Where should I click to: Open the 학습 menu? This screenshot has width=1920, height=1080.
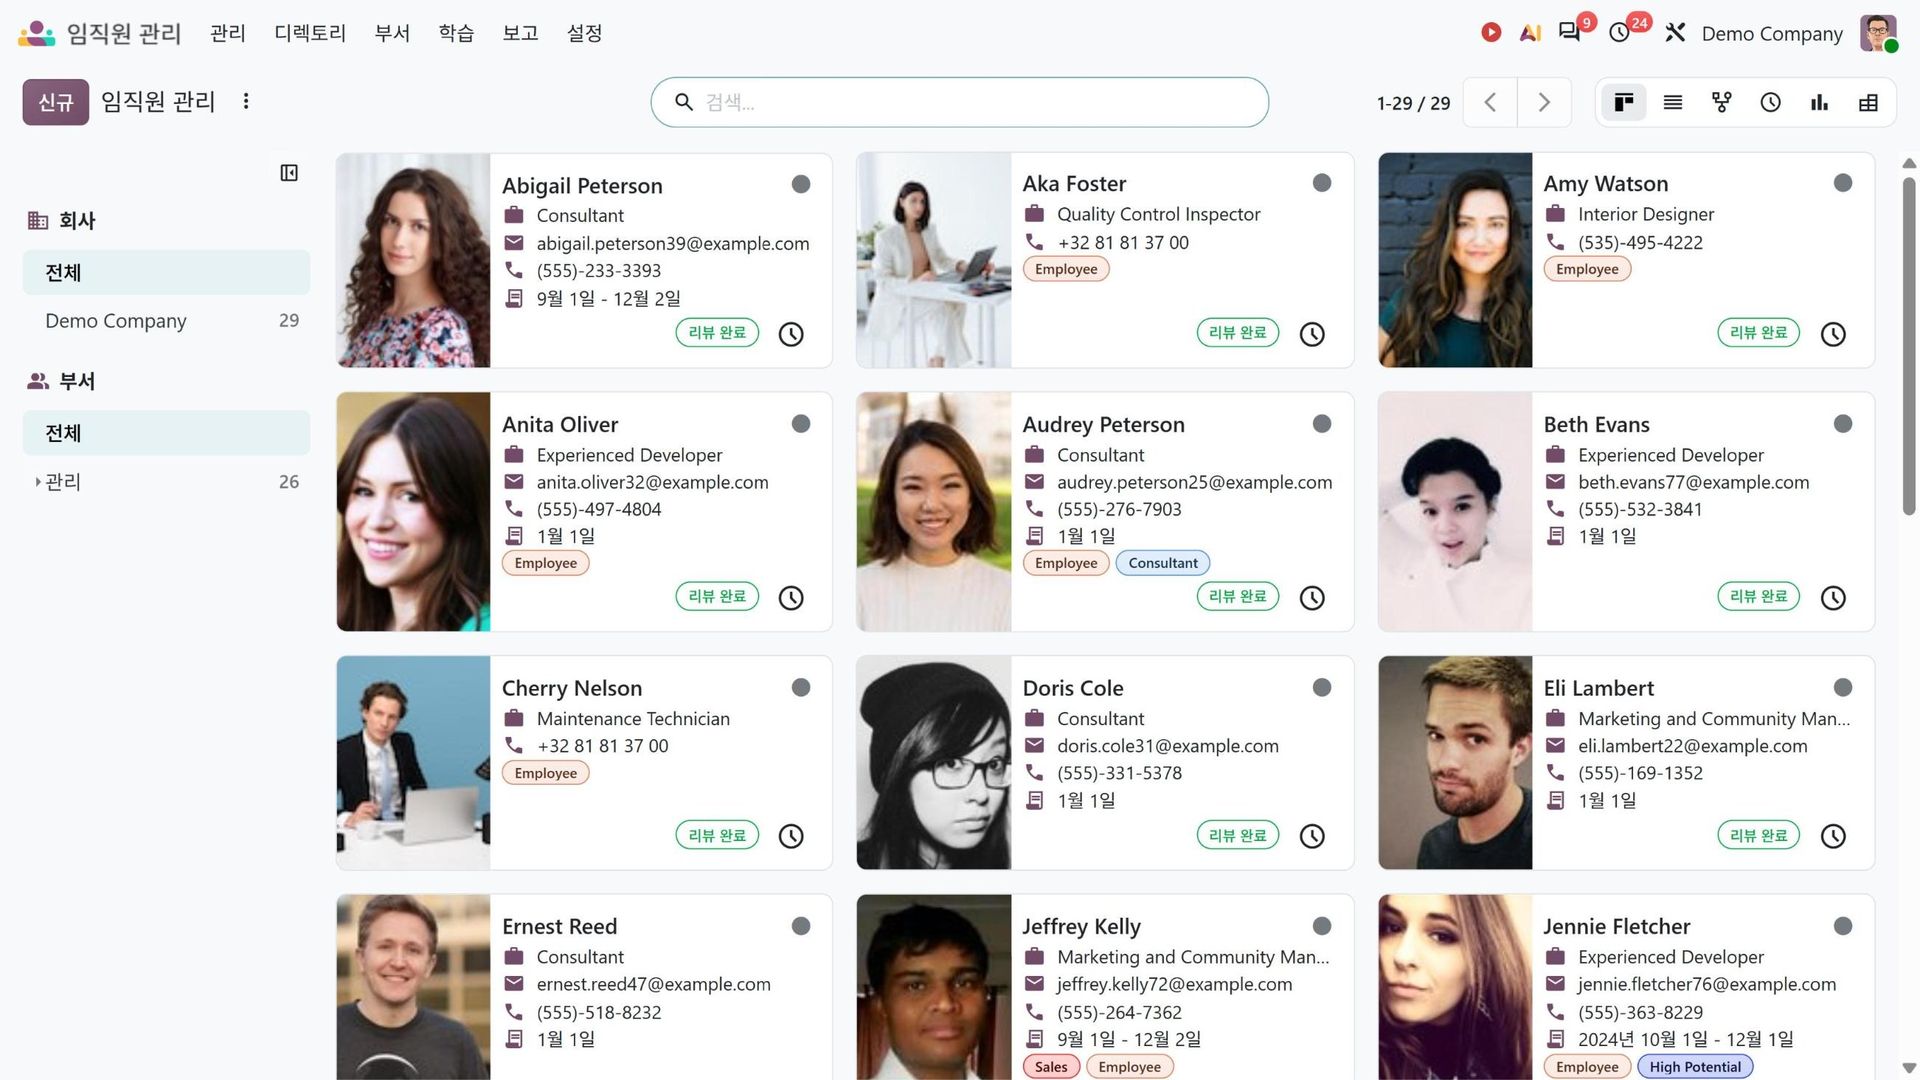pyautogui.click(x=456, y=33)
